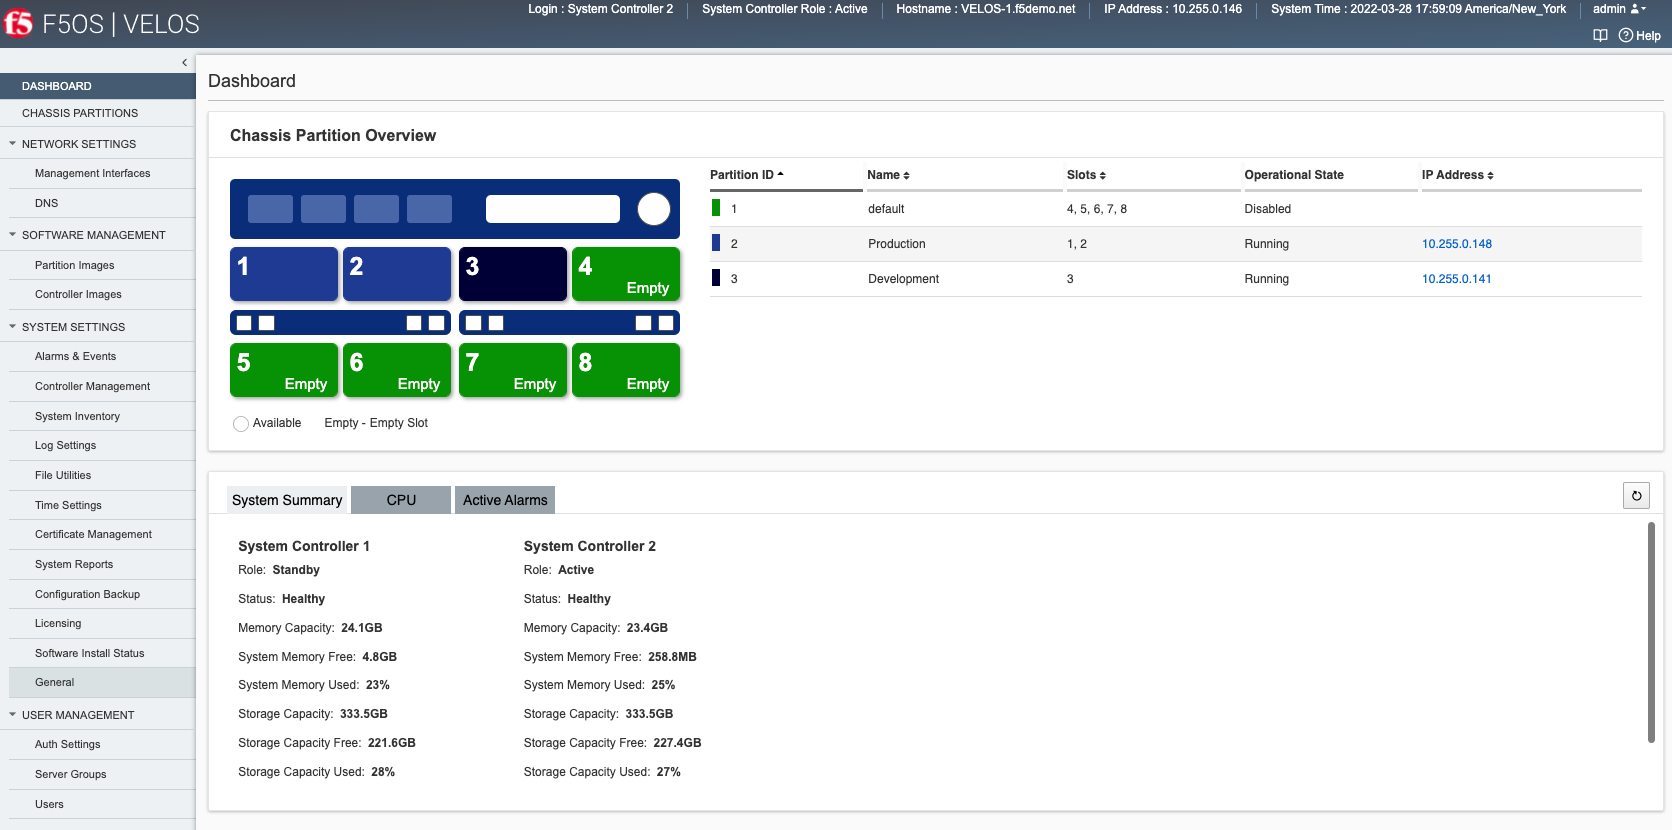Open Production partition IP link 10.255.0.148
This screenshot has height=830, width=1672.
pyautogui.click(x=1457, y=244)
